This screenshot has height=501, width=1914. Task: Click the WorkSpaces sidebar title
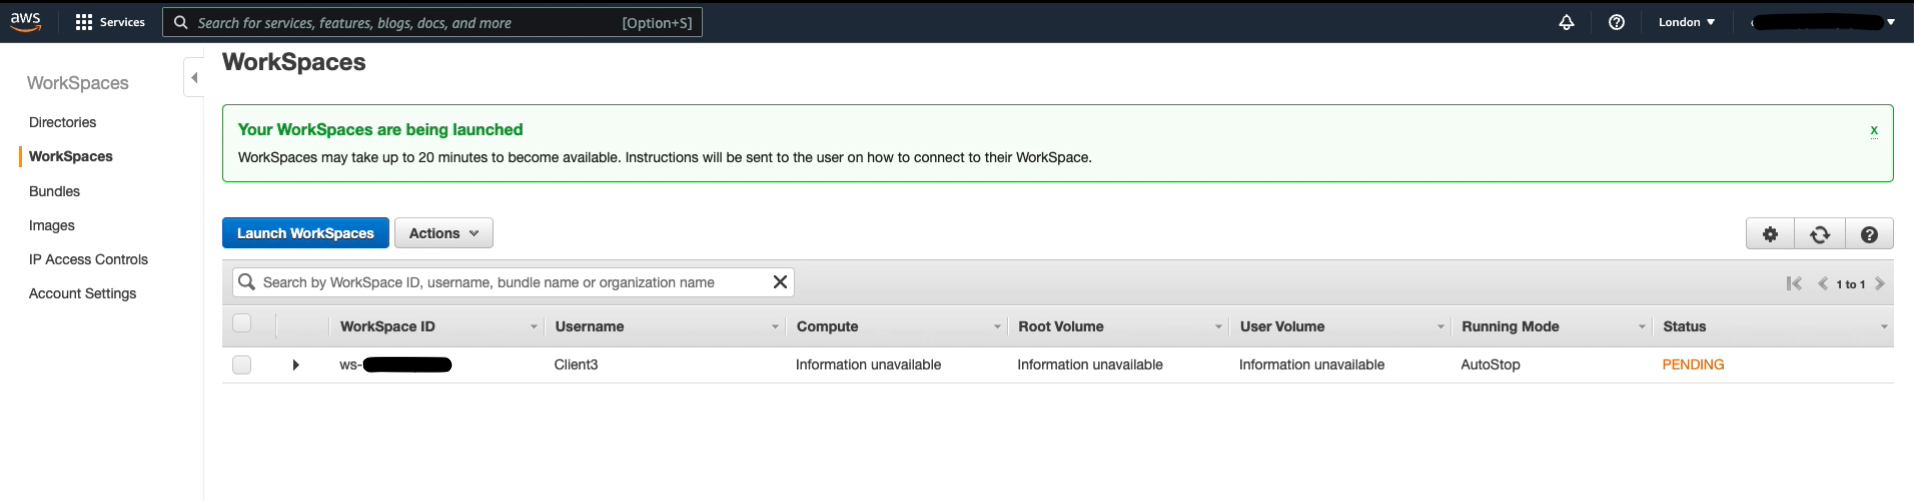pos(78,83)
